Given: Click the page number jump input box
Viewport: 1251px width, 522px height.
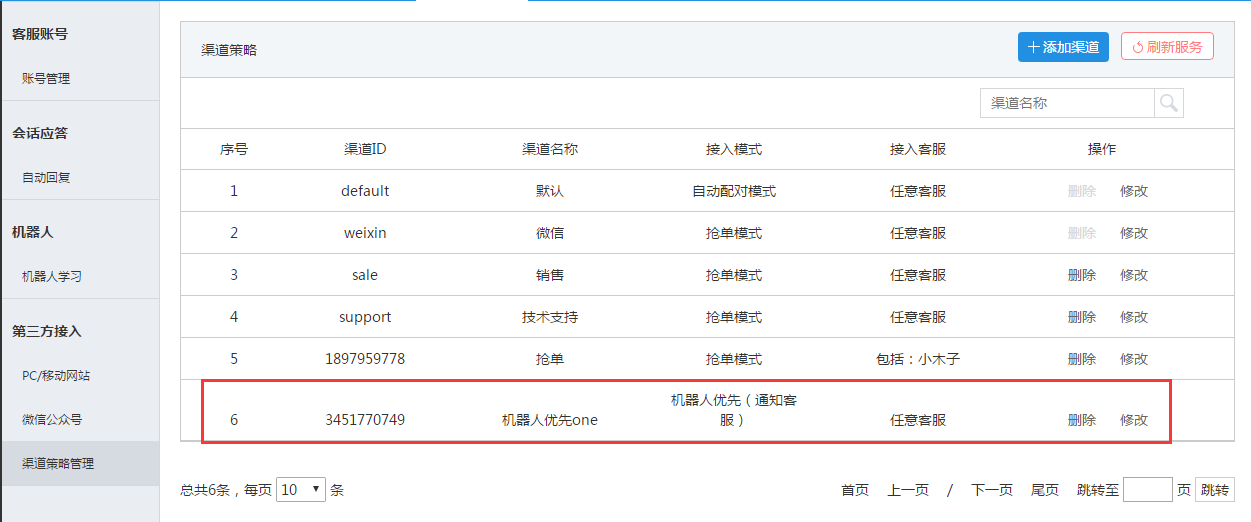Looking at the screenshot, I should (x=1147, y=489).
